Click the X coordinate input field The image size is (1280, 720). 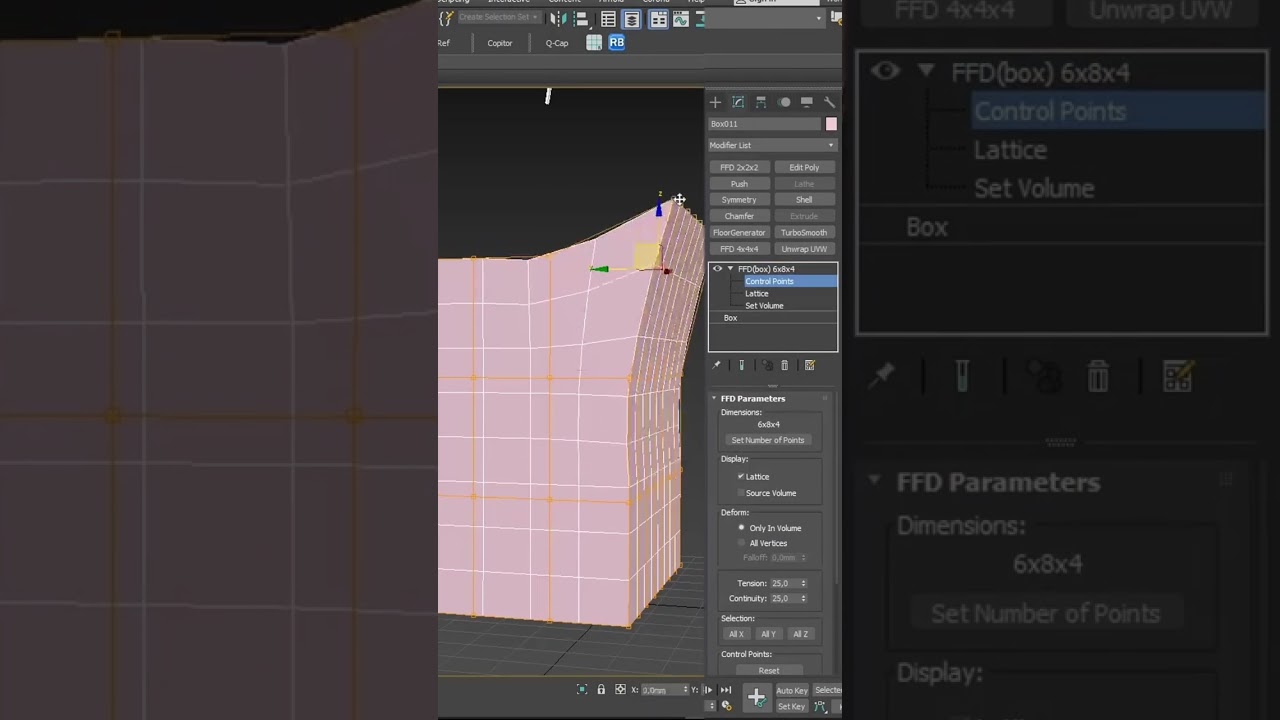click(x=661, y=690)
